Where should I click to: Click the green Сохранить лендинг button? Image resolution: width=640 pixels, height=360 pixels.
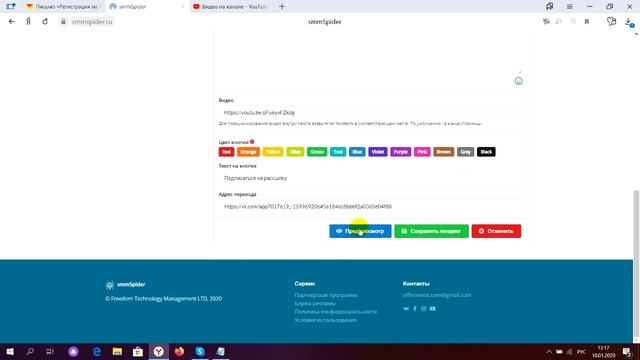pyautogui.click(x=431, y=231)
